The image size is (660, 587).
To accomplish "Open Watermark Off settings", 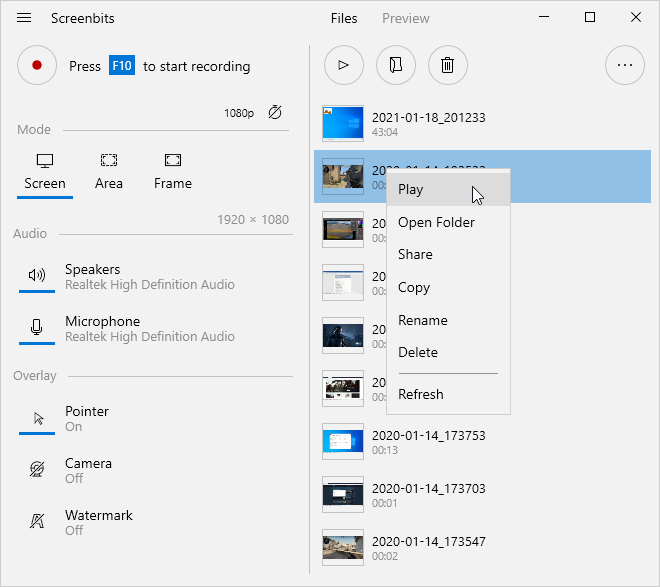I will click(99, 523).
